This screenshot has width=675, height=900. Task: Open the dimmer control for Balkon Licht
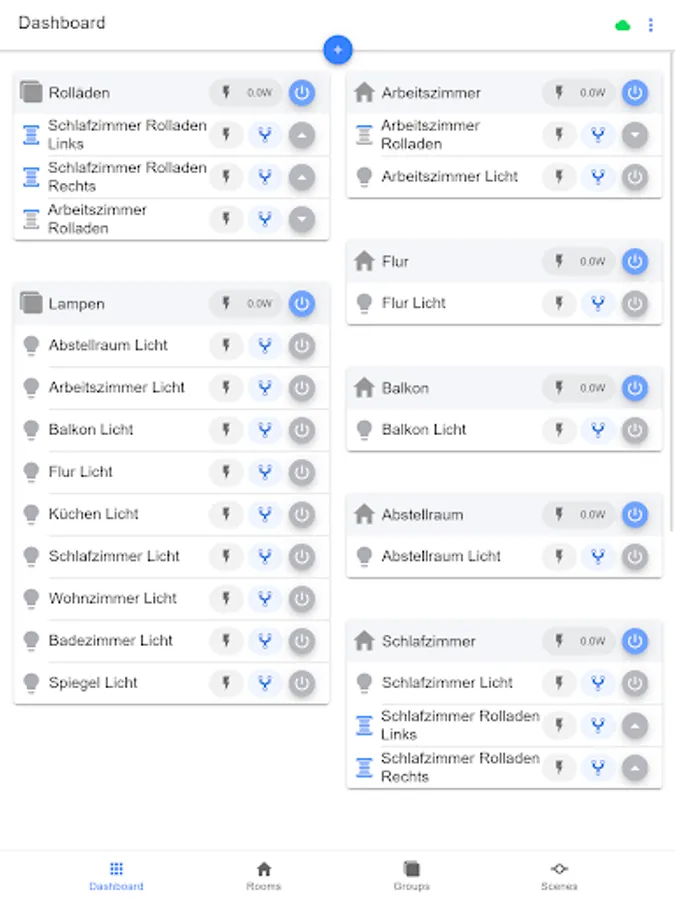tap(597, 430)
